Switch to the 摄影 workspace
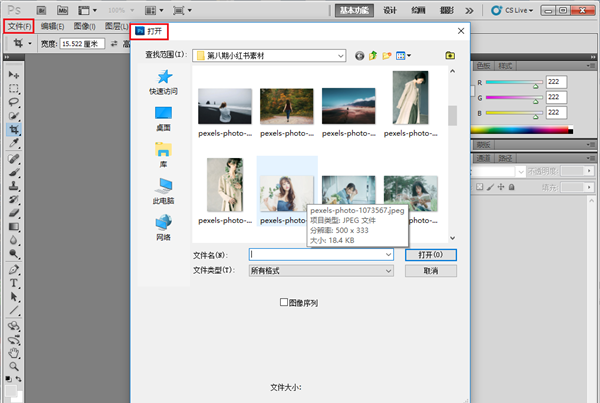This screenshot has height=403, width=600. pos(447,10)
